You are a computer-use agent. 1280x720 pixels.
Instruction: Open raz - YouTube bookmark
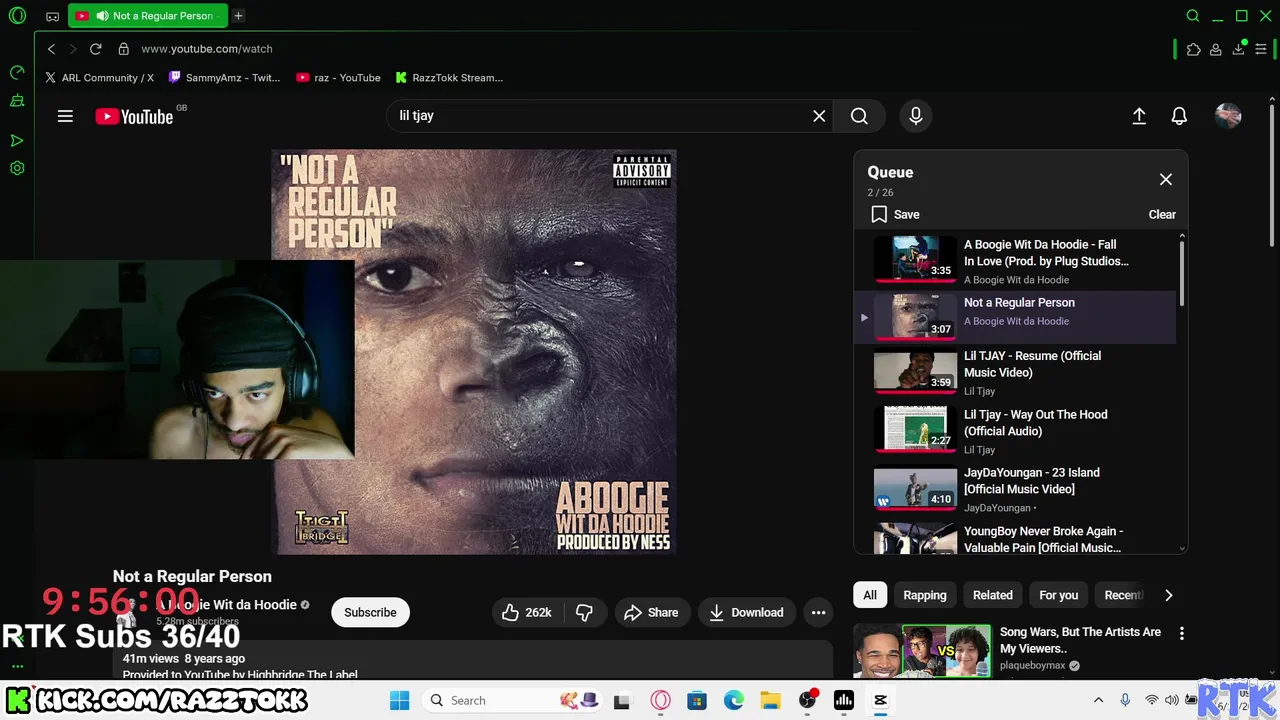(x=339, y=77)
